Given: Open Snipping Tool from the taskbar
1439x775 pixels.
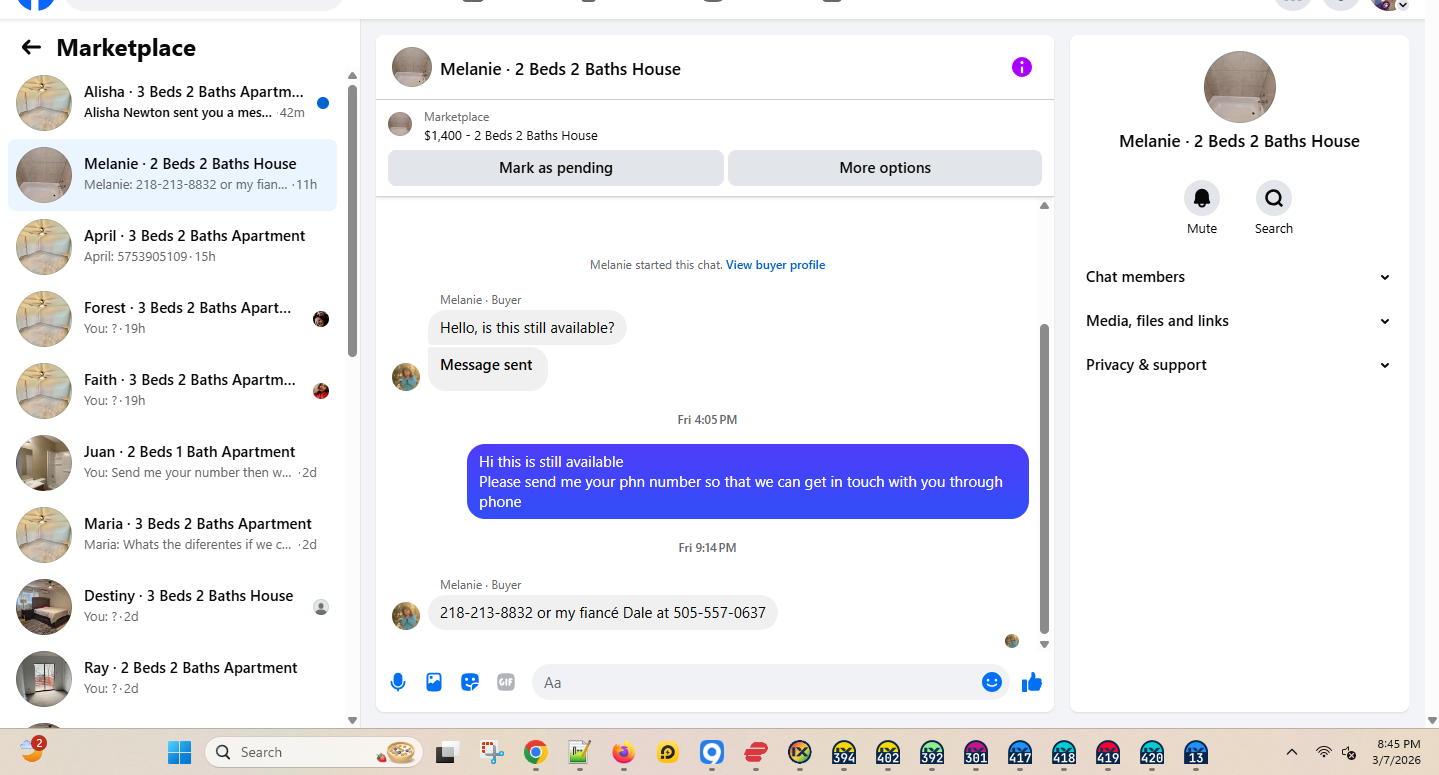Looking at the screenshot, I should tap(492, 752).
